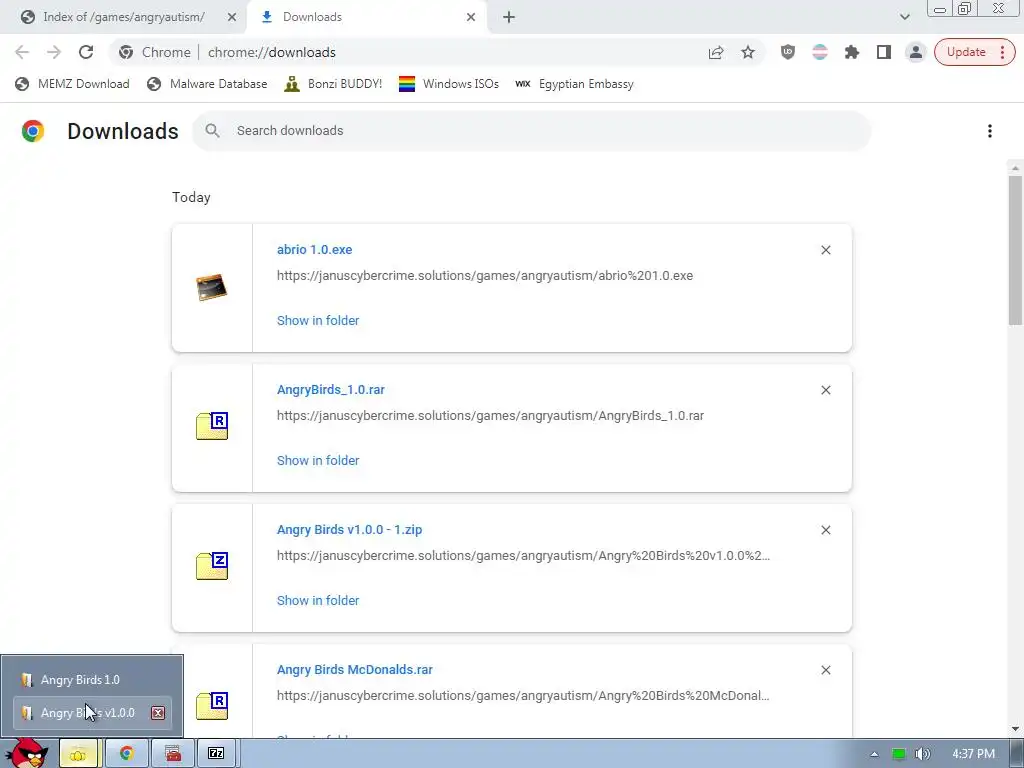Open the volume speaker tray icon

(x=922, y=754)
